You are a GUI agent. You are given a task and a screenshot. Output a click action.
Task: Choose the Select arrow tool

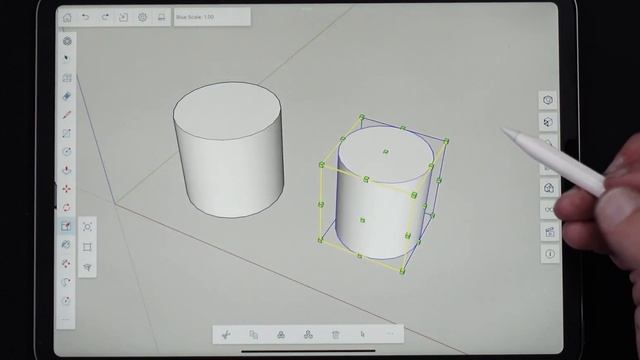(67, 59)
